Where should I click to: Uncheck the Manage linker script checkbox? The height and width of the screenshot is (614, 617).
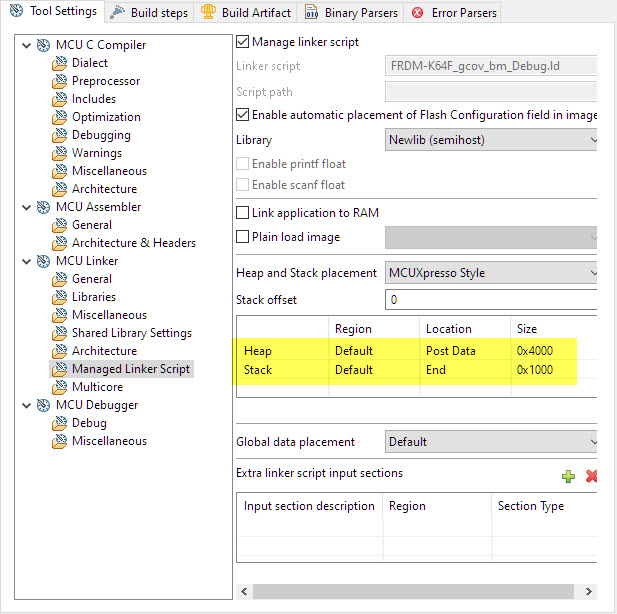242,42
